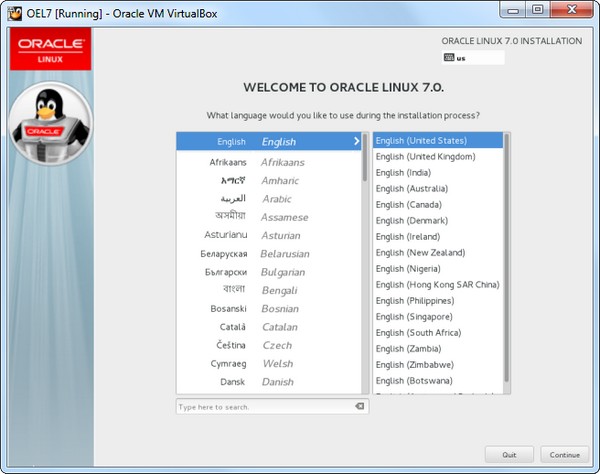This screenshot has height=474, width=600.
Task: Click the keyboard layout icon
Action: tap(448, 58)
